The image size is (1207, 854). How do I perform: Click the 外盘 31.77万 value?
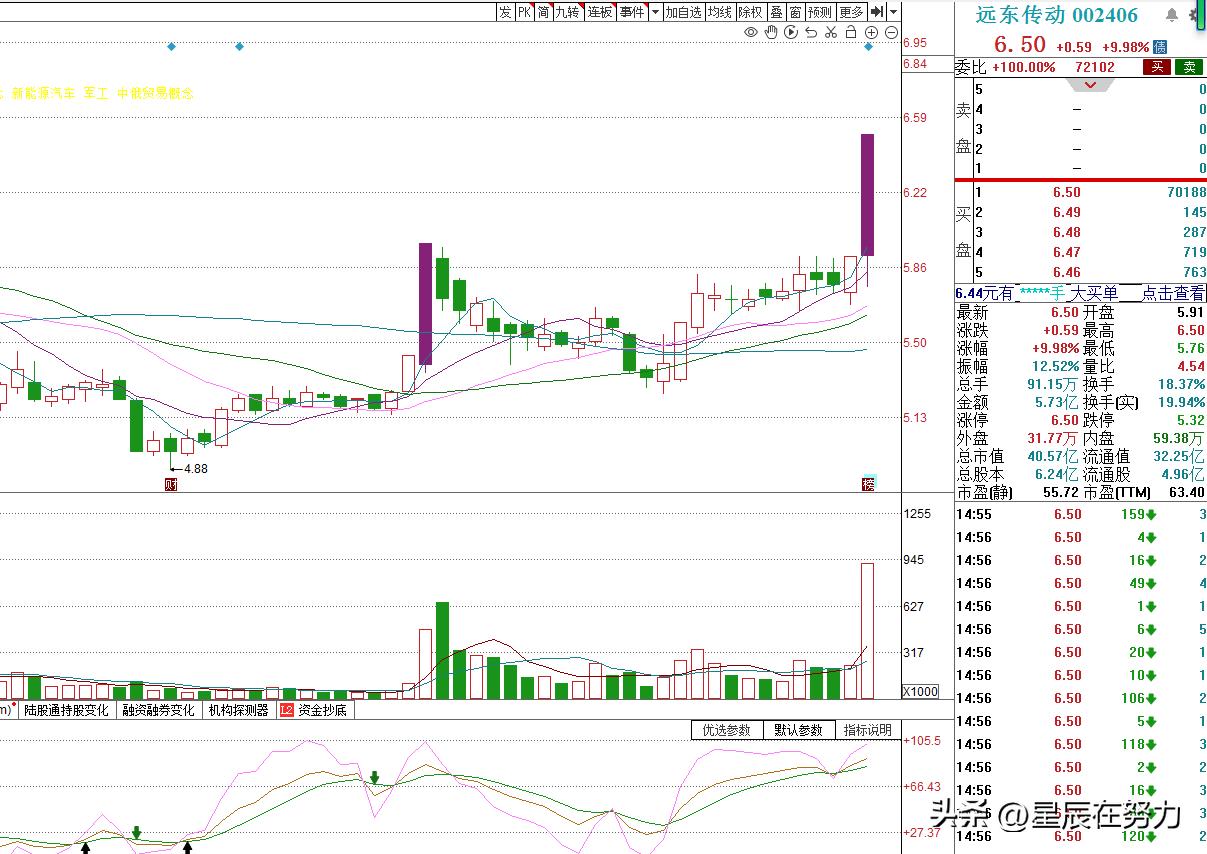point(1054,438)
